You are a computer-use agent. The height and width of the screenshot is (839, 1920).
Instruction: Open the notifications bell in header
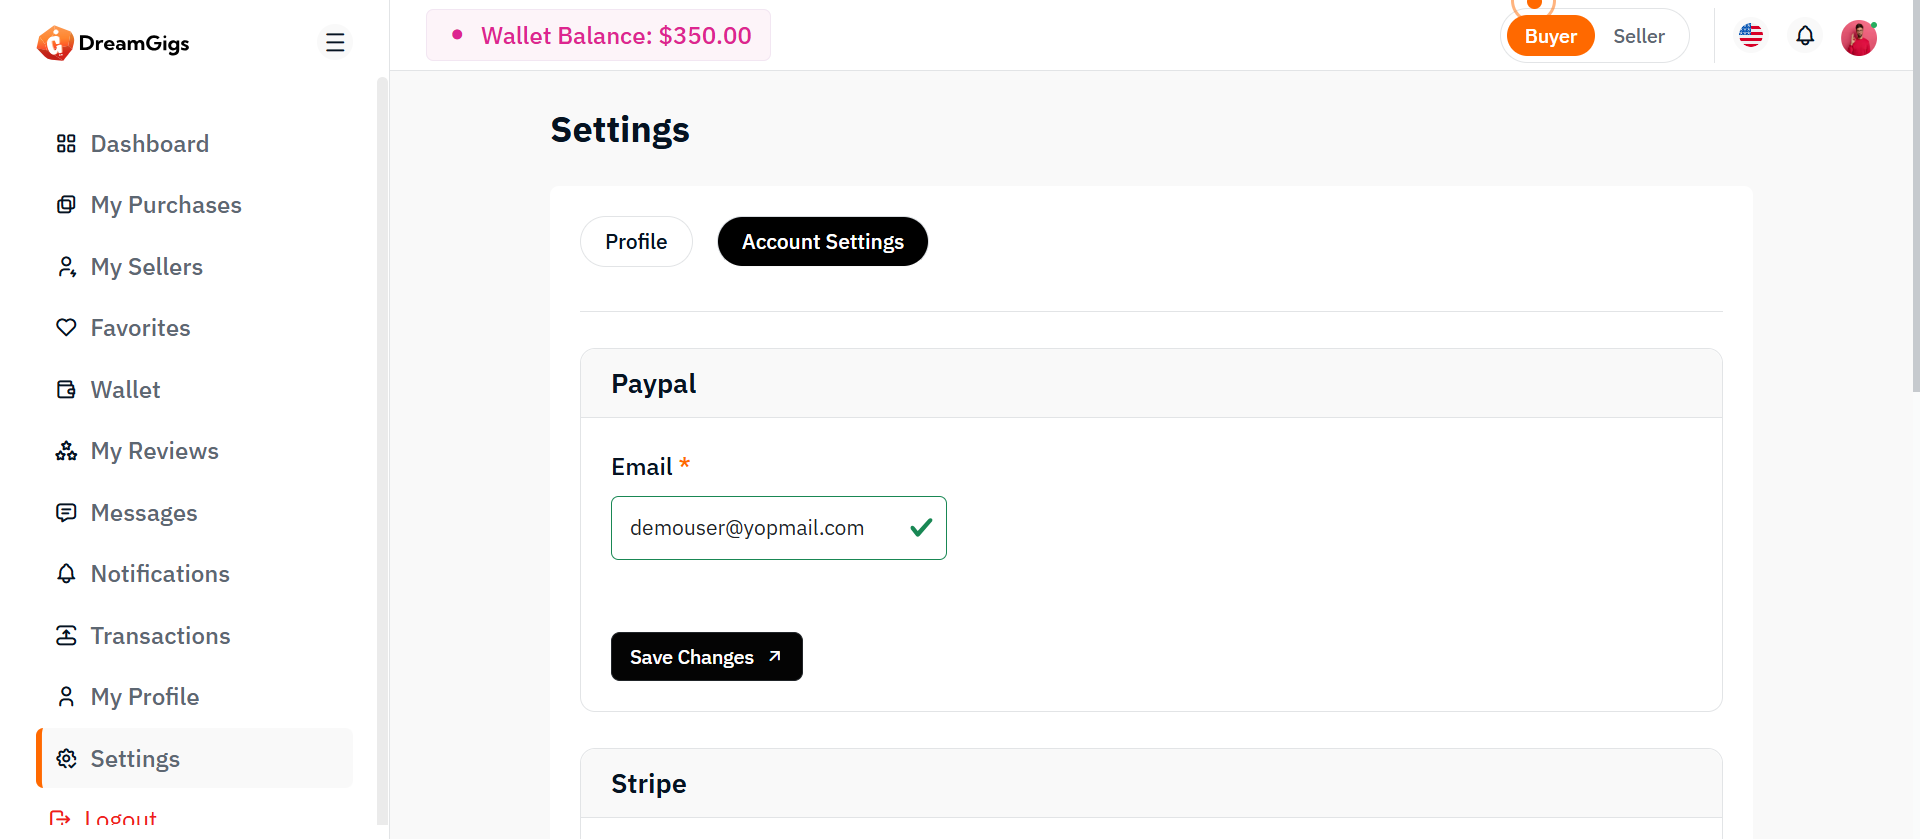click(x=1805, y=36)
